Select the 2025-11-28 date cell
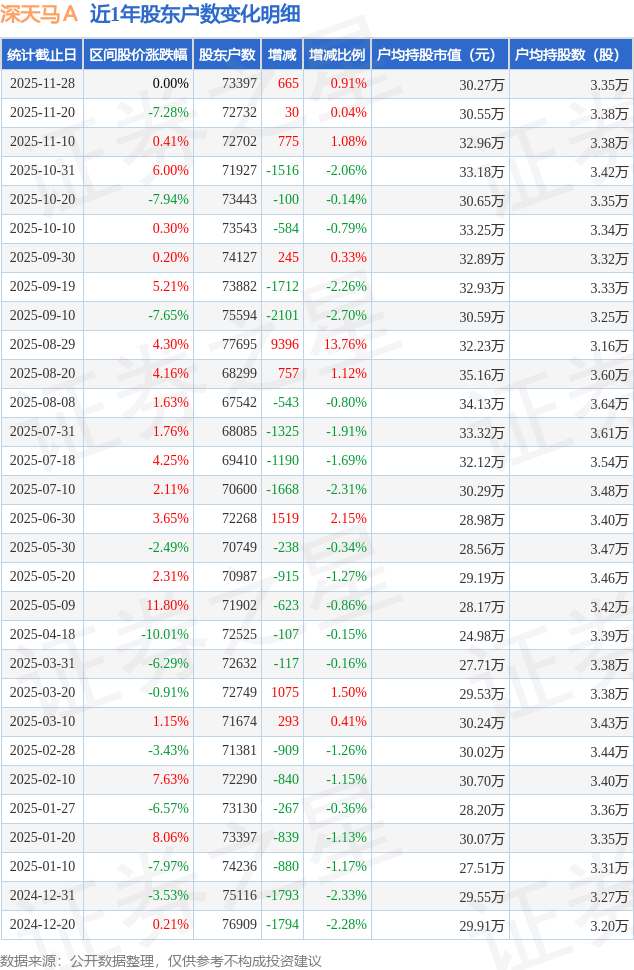 pos(42,84)
